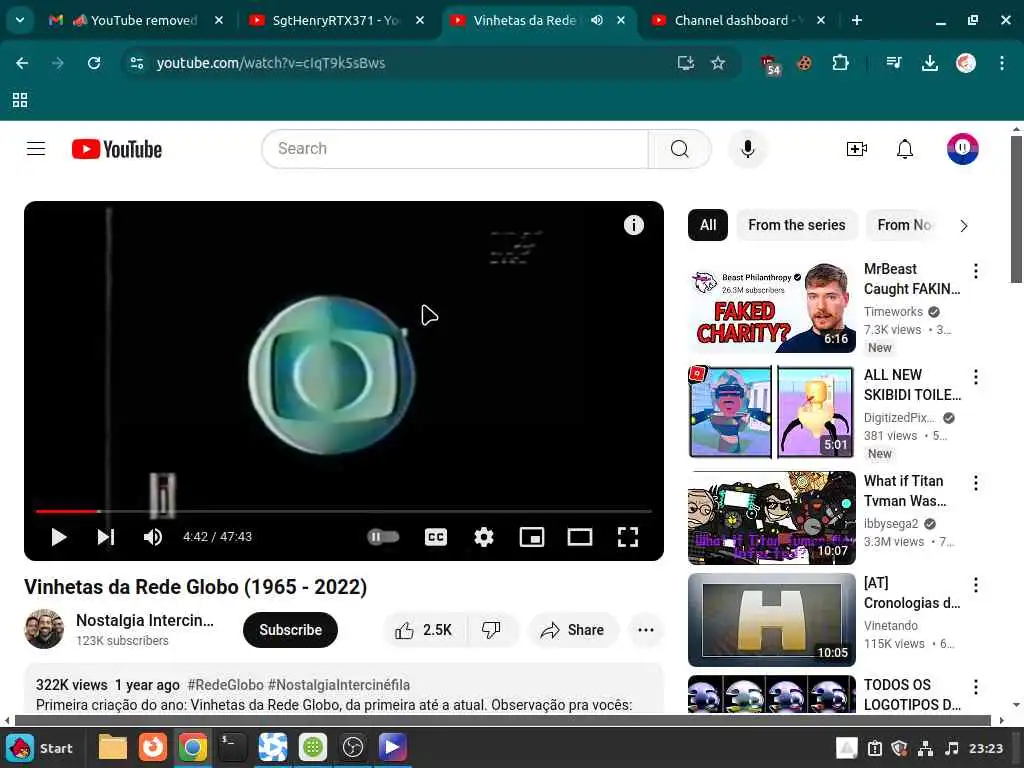Screen dimensions: 1024x768
Task: Enter fullscreen mode
Action: (x=628, y=537)
